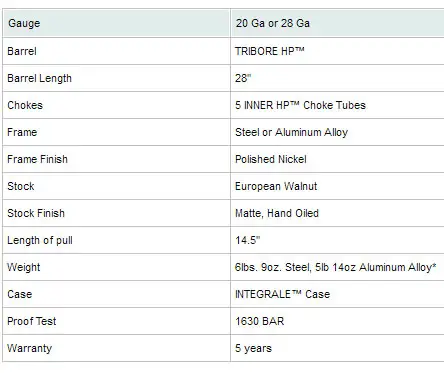Select the European Walnut value
The width and height of the screenshot is (444, 373).
276,186
